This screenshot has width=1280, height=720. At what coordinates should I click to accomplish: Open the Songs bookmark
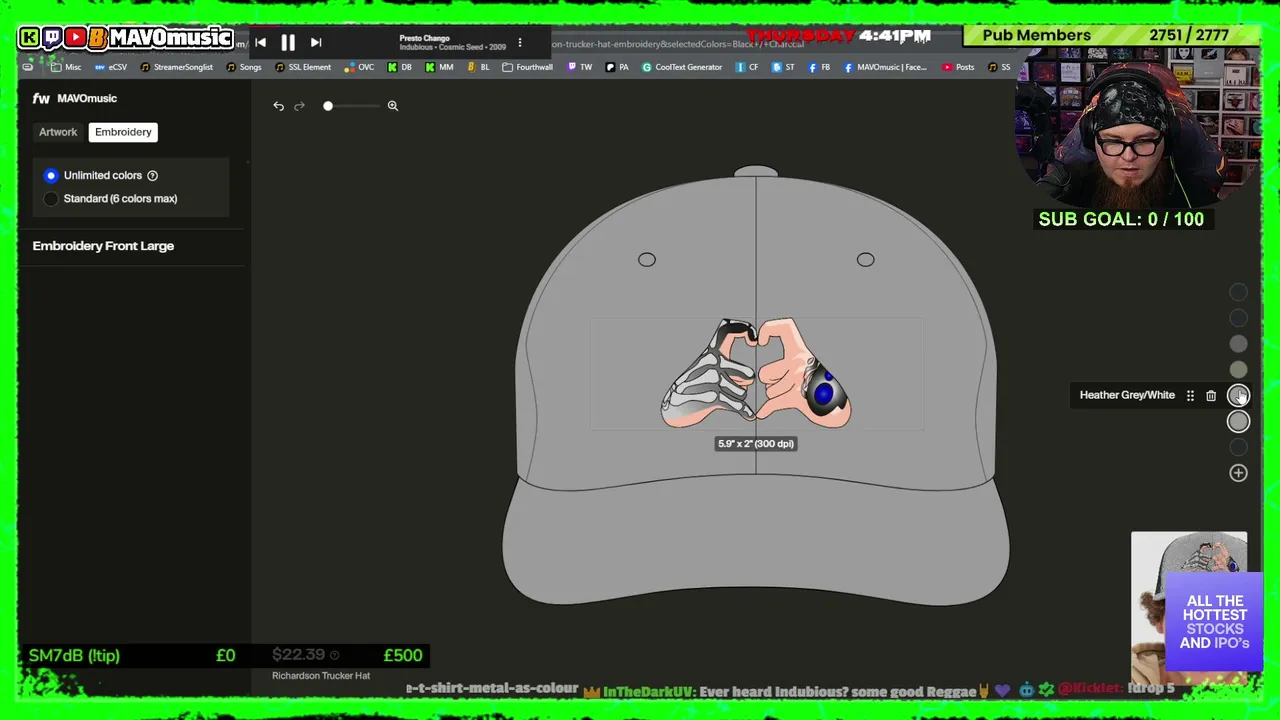pyautogui.click(x=244, y=67)
